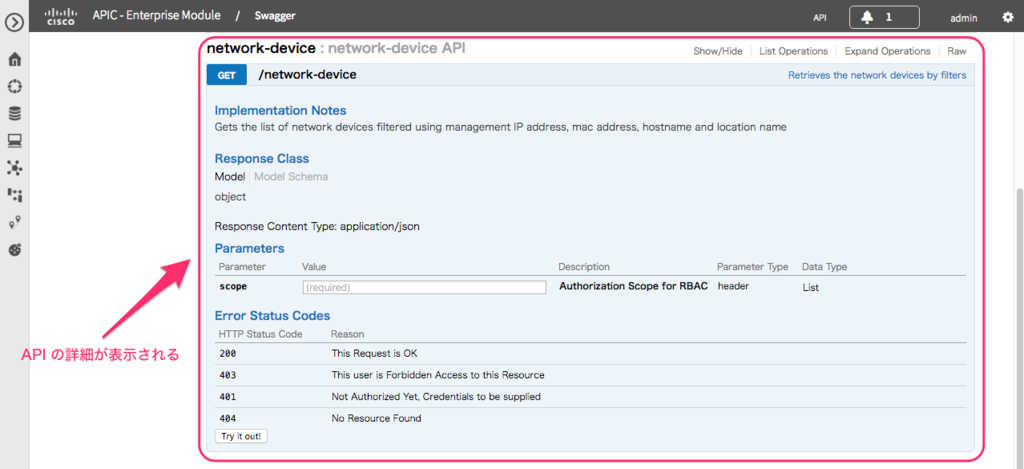Click 'Response Content Type: application/json' text
This screenshot has height=469, width=1024.
pos(317,227)
